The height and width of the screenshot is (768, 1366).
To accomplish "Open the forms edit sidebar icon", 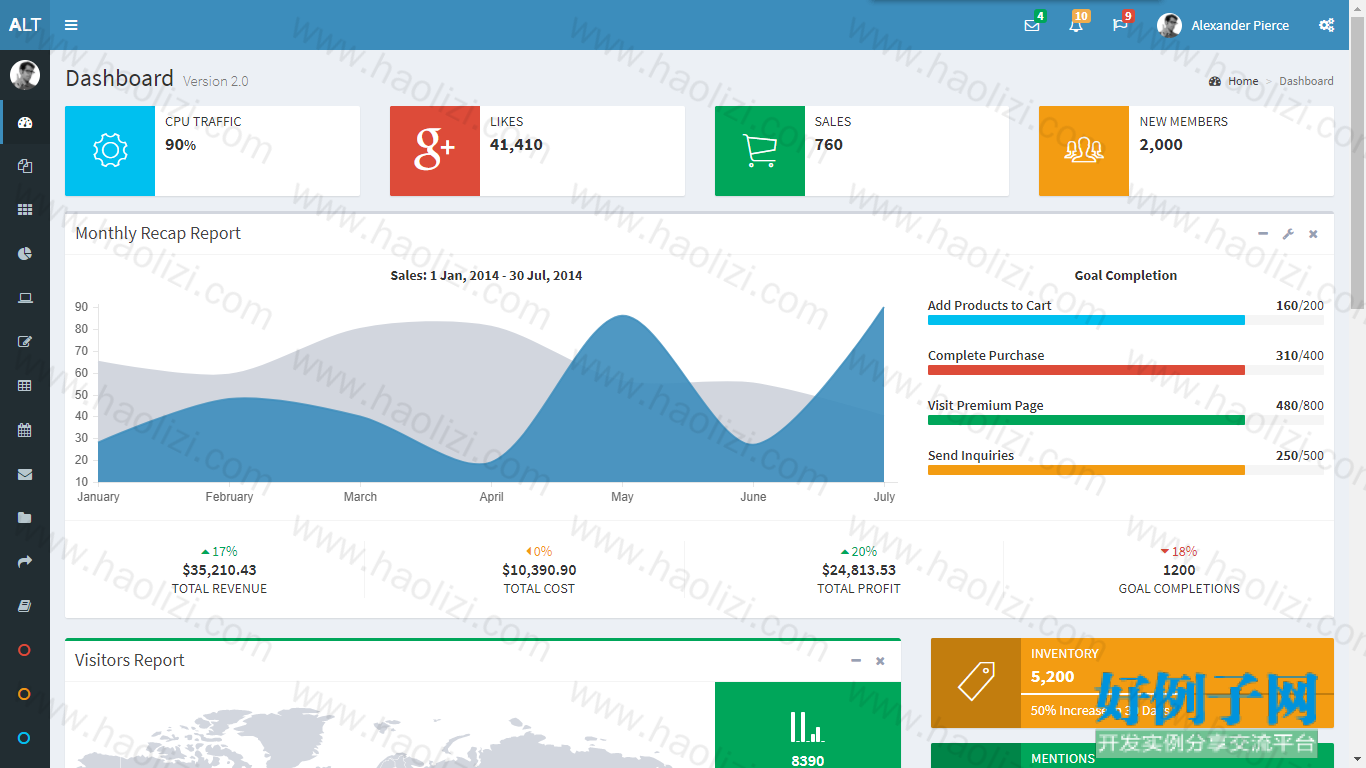I will 25,342.
